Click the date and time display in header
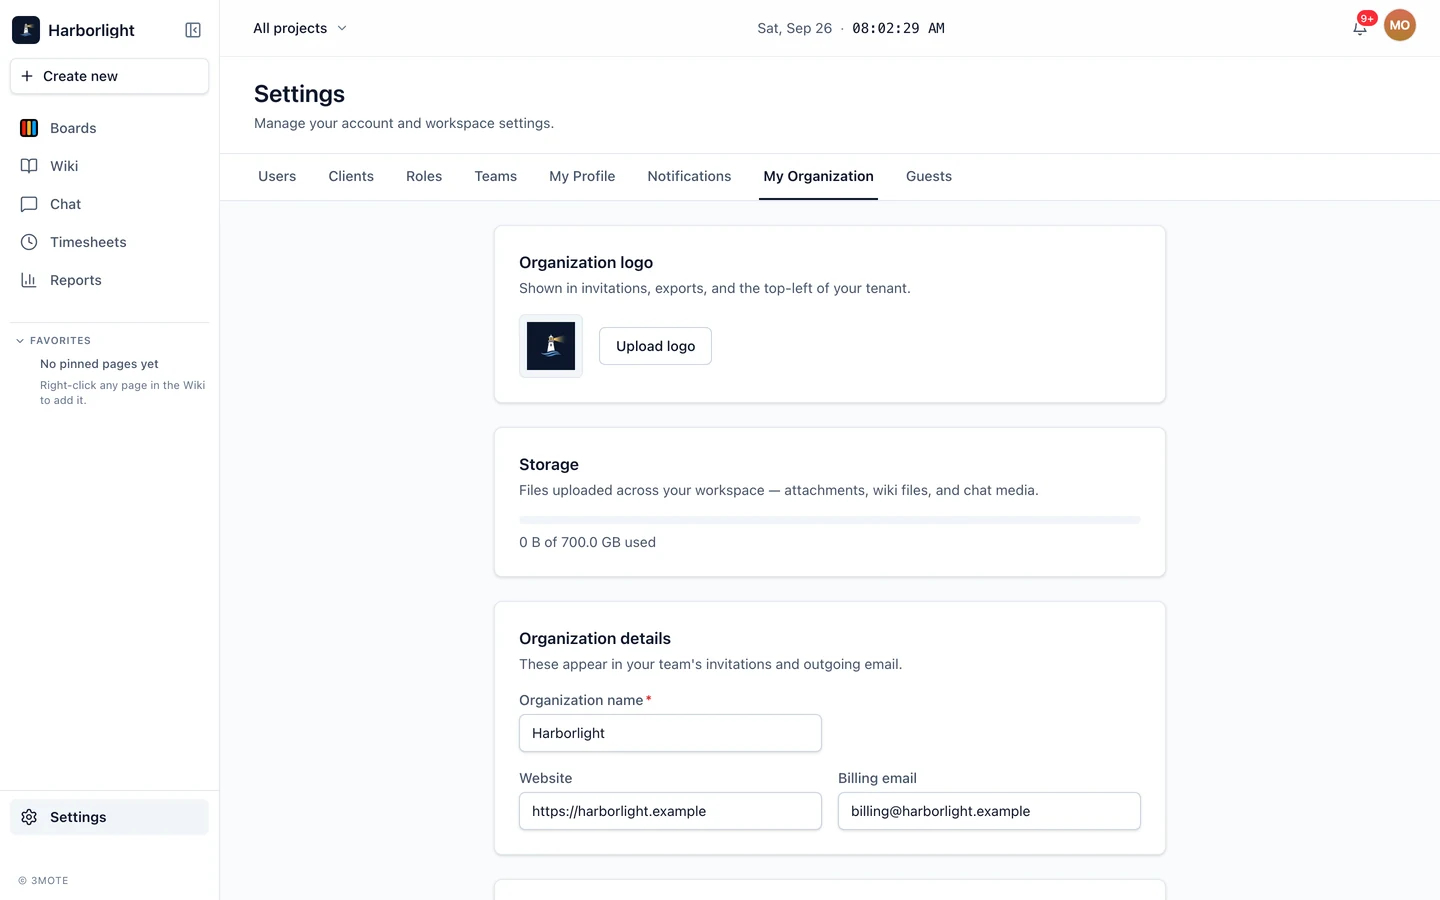1440x900 pixels. point(851,28)
